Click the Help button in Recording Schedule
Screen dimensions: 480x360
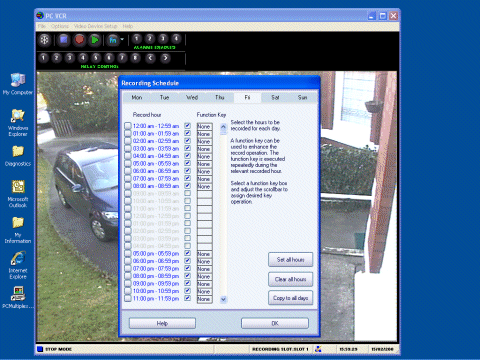tap(162, 323)
